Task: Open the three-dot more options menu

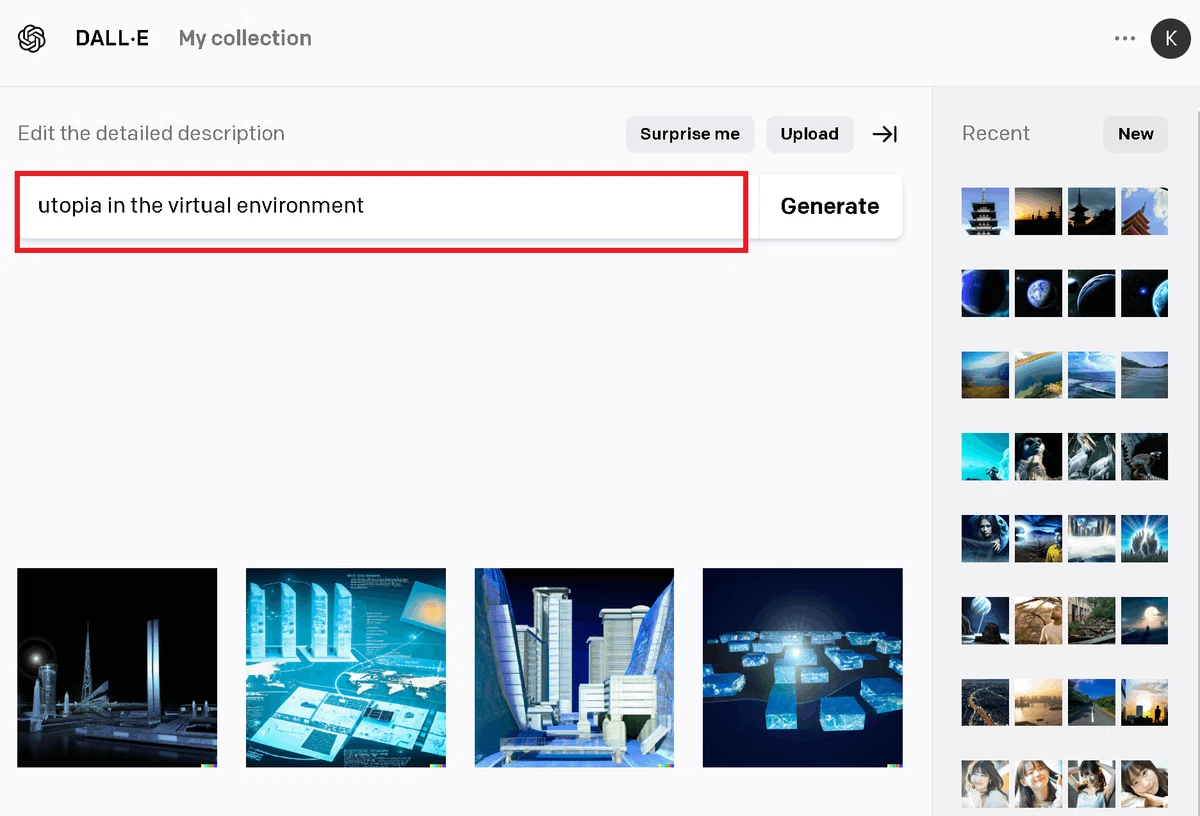Action: click(1125, 38)
